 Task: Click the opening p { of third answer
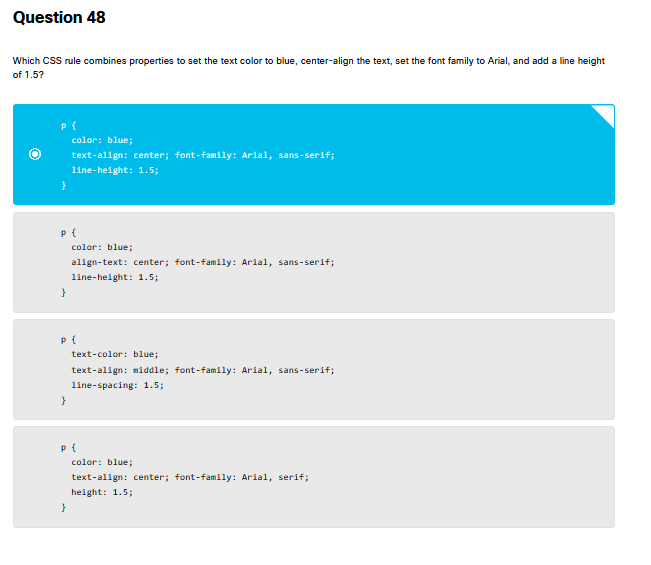pyautogui.click(x=64, y=339)
